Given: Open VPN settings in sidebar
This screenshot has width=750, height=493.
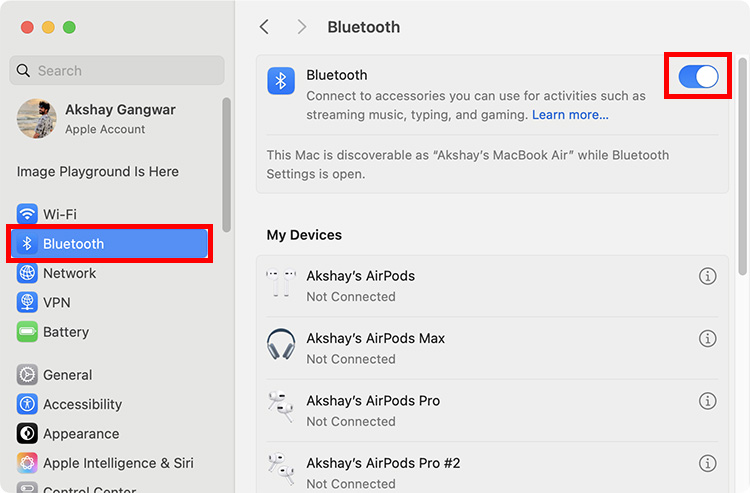Looking at the screenshot, I should pyautogui.click(x=110, y=303).
